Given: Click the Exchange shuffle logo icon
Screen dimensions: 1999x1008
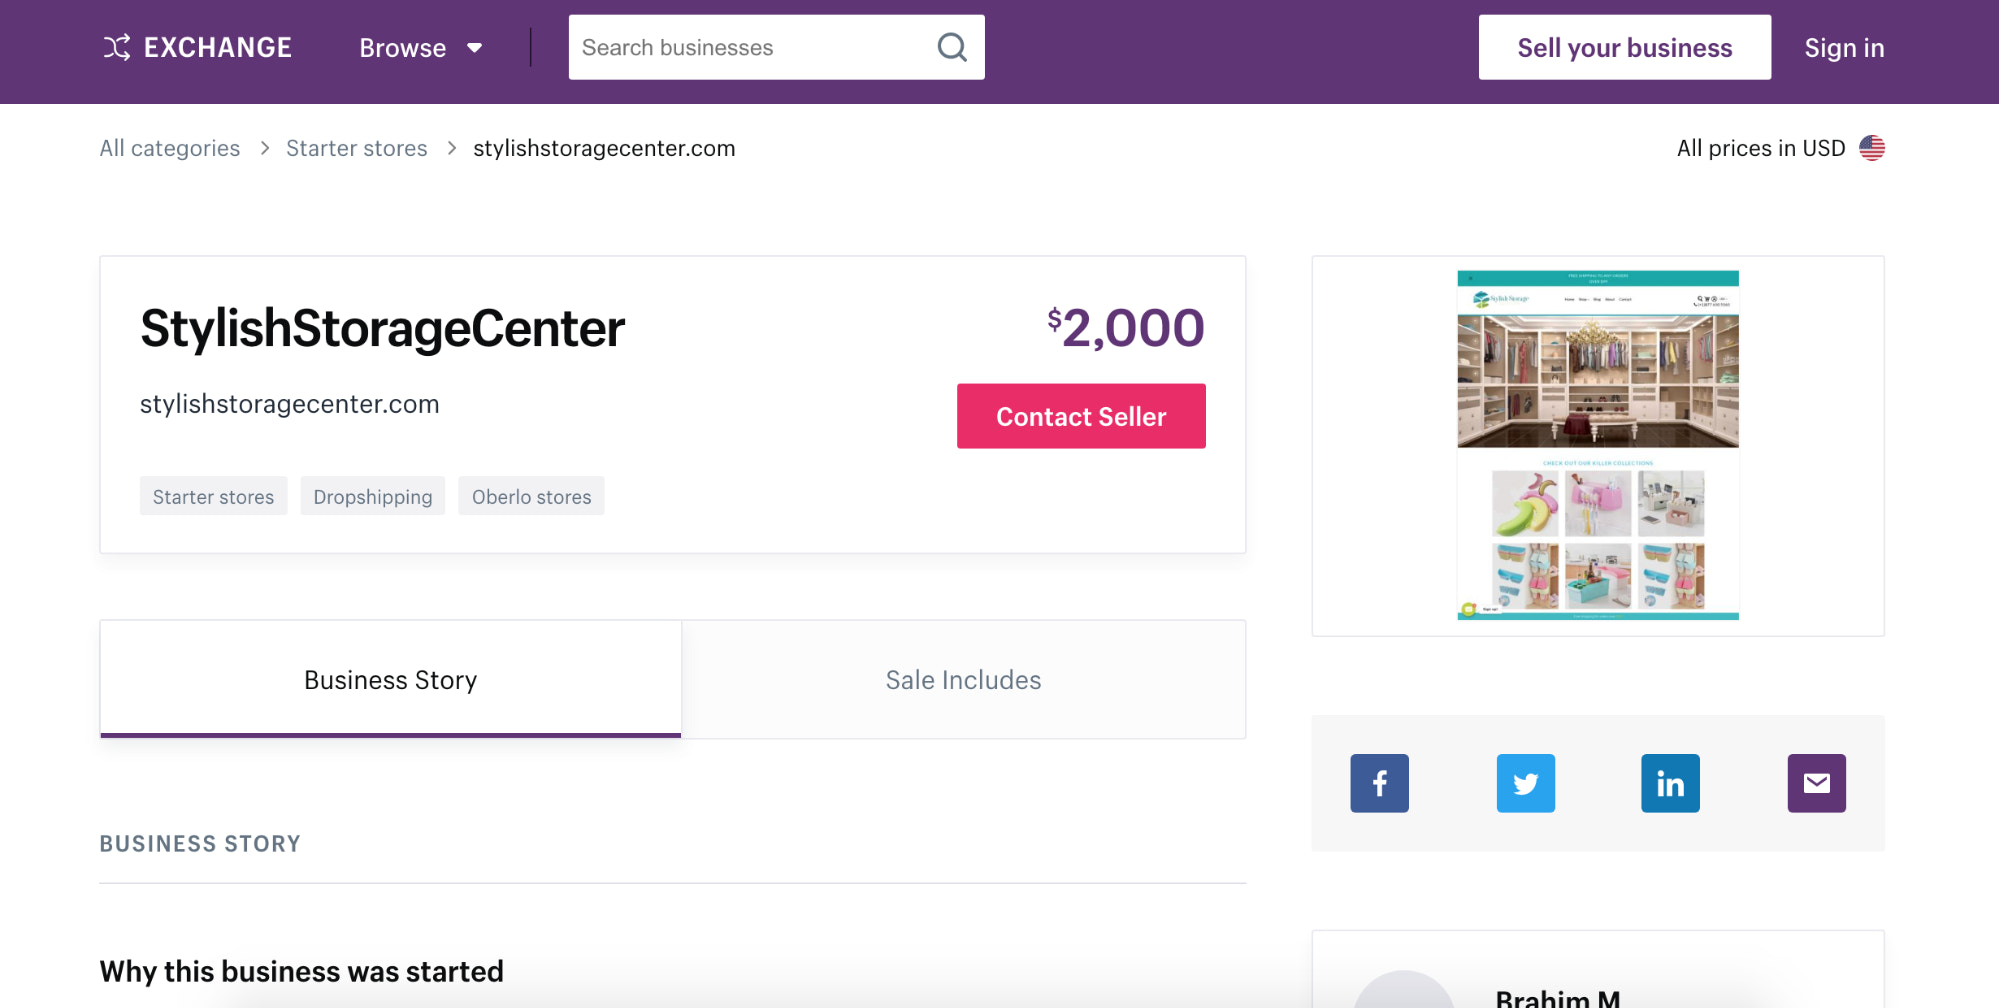Looking at the screenshot, I should (117, 47).
